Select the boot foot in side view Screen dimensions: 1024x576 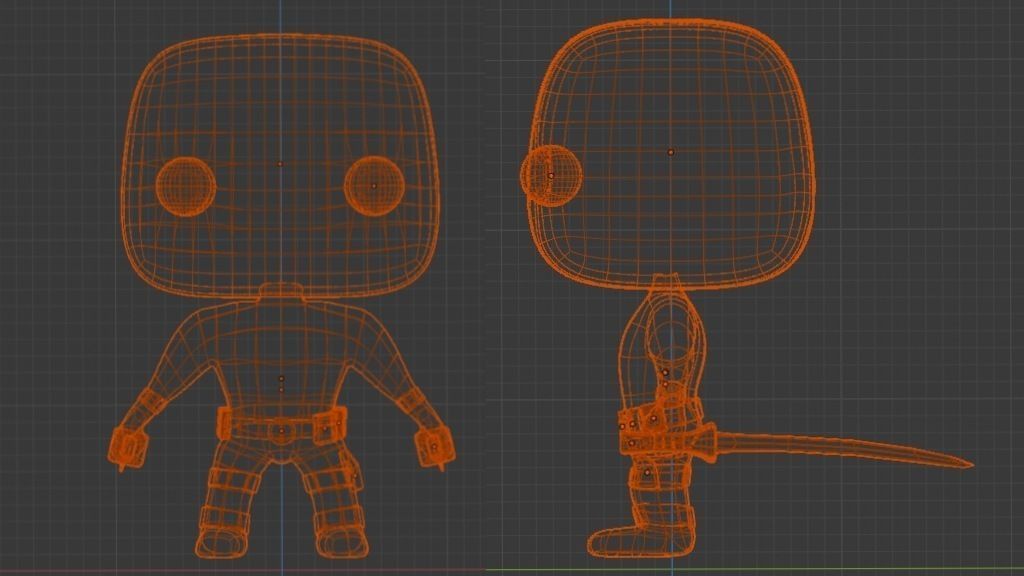(x=640, y=539)
